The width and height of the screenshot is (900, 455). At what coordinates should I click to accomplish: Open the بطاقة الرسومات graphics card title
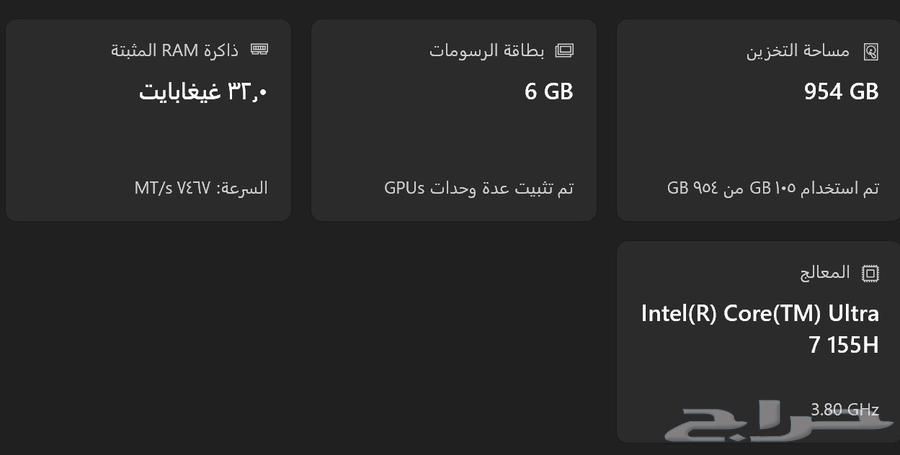[487, 50]
